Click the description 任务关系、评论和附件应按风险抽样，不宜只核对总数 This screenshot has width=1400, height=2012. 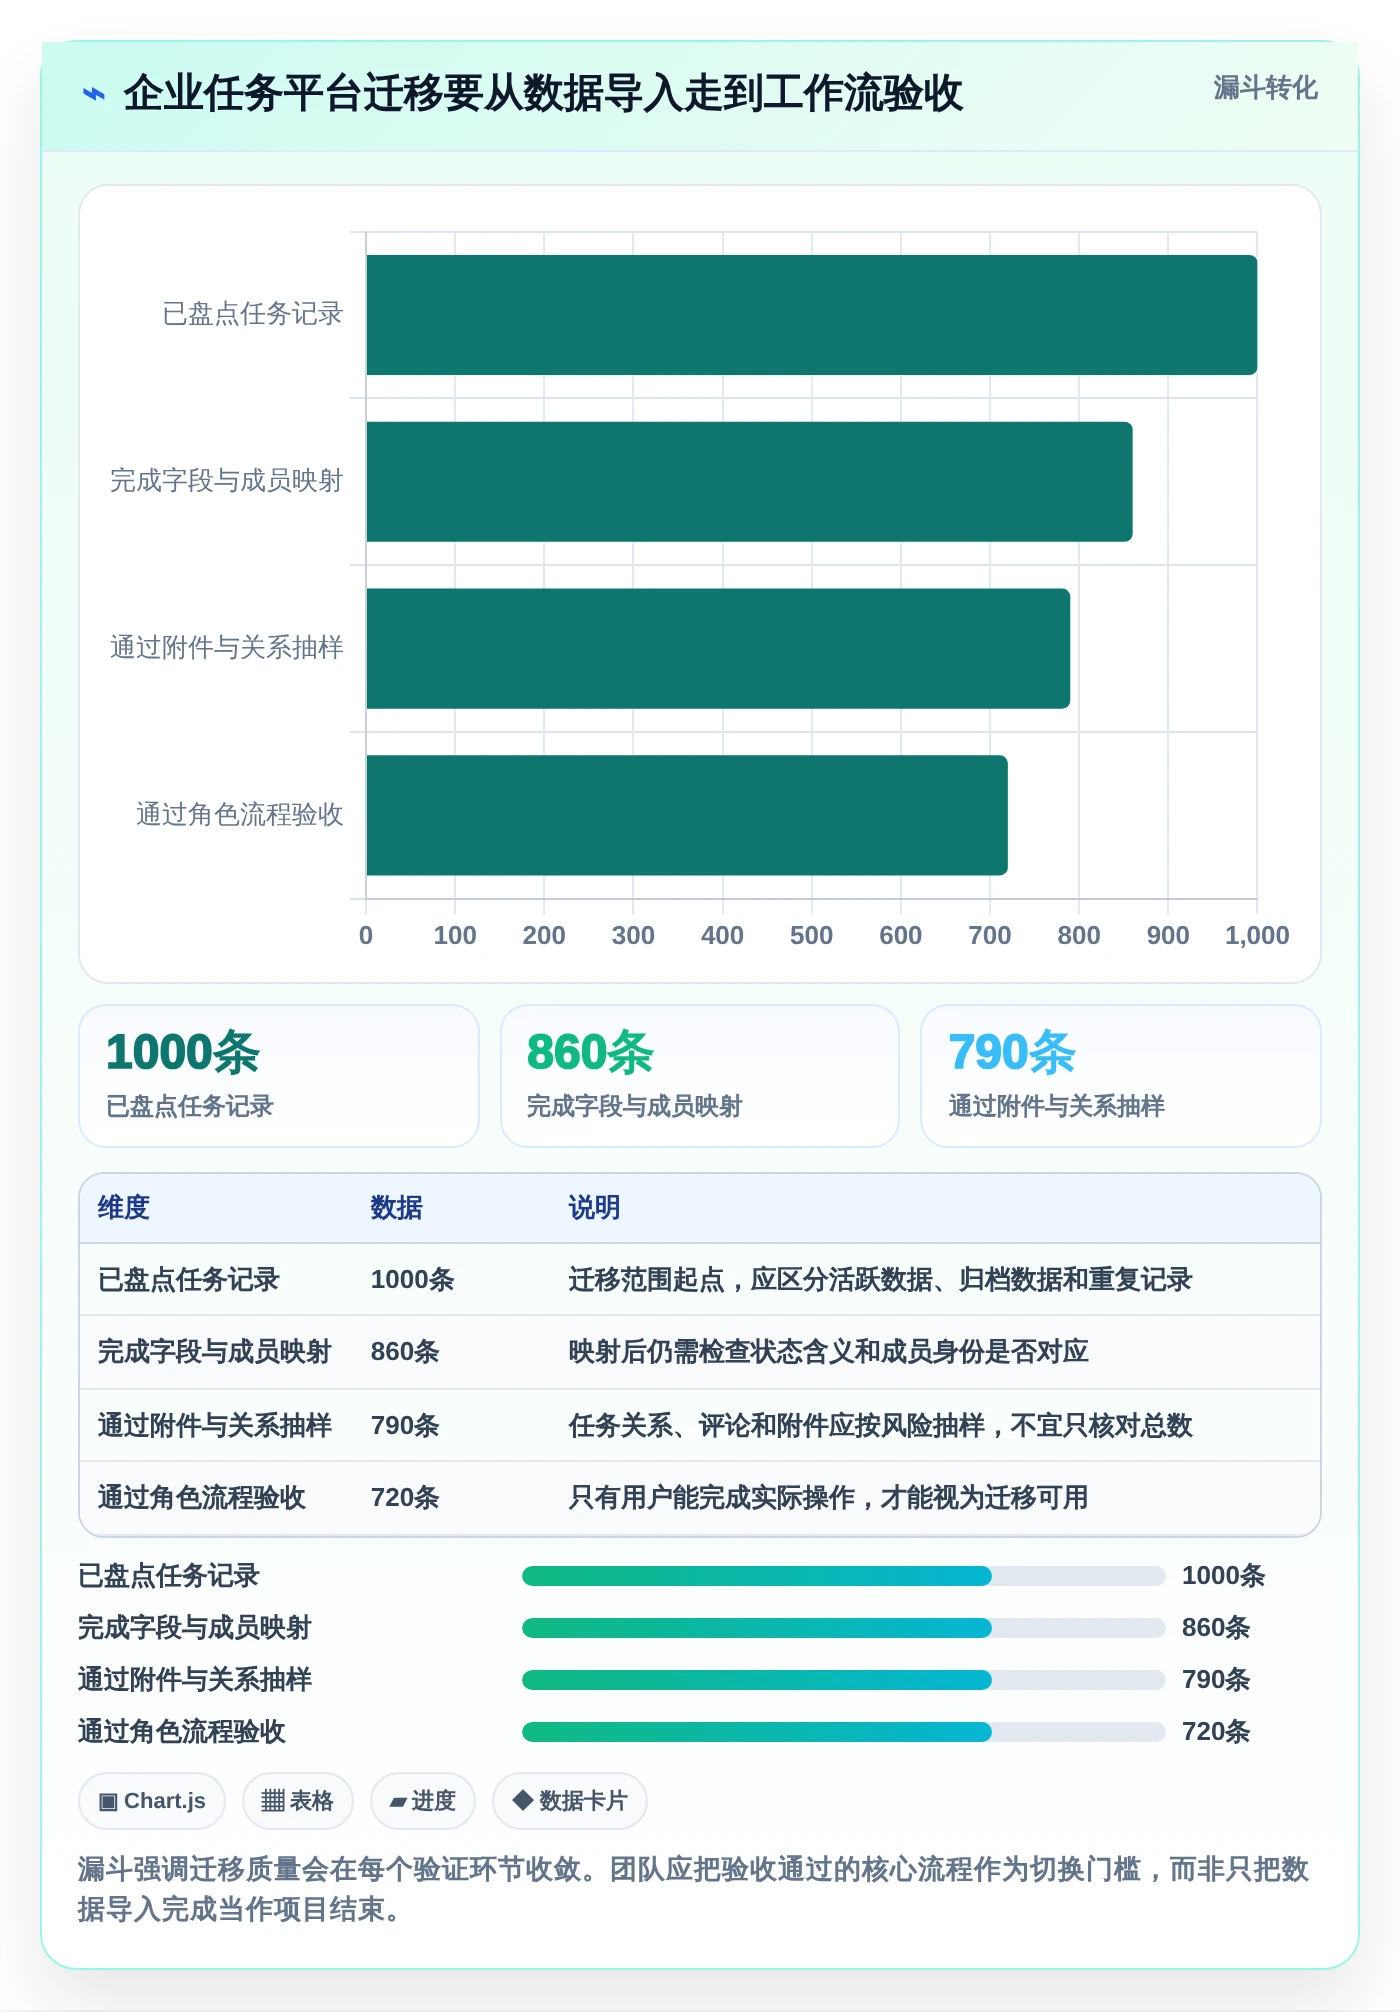tap(881, 1426)
